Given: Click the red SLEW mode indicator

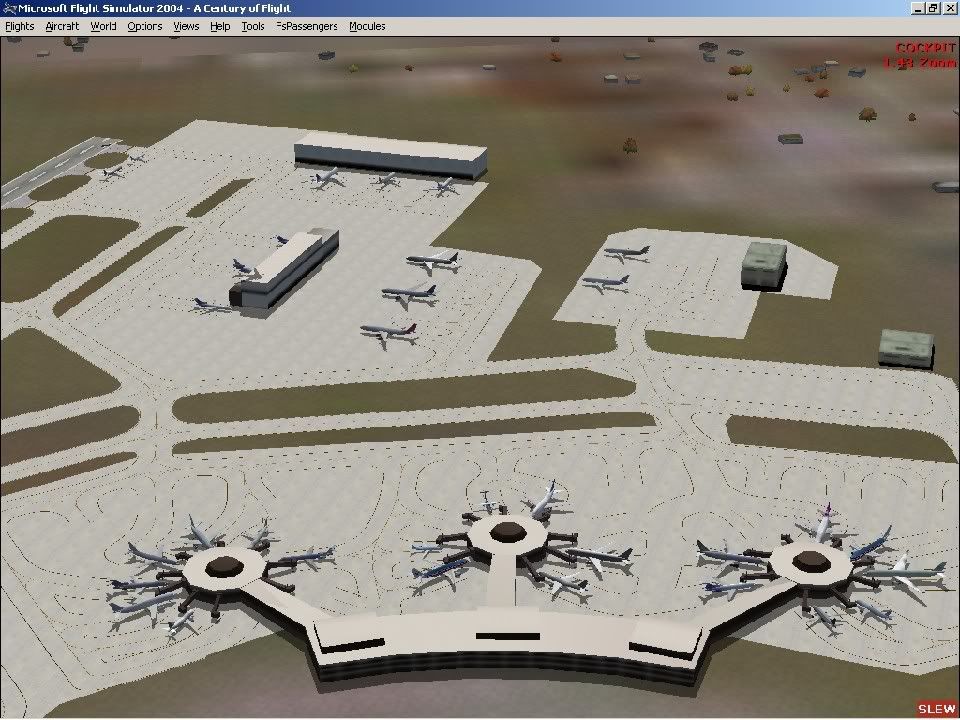Looking at the screenshot, I should 937,708.
